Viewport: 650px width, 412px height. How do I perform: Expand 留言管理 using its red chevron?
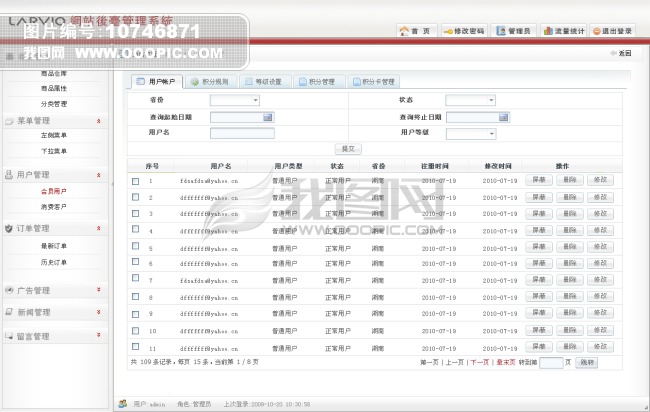tap(99, 334)
